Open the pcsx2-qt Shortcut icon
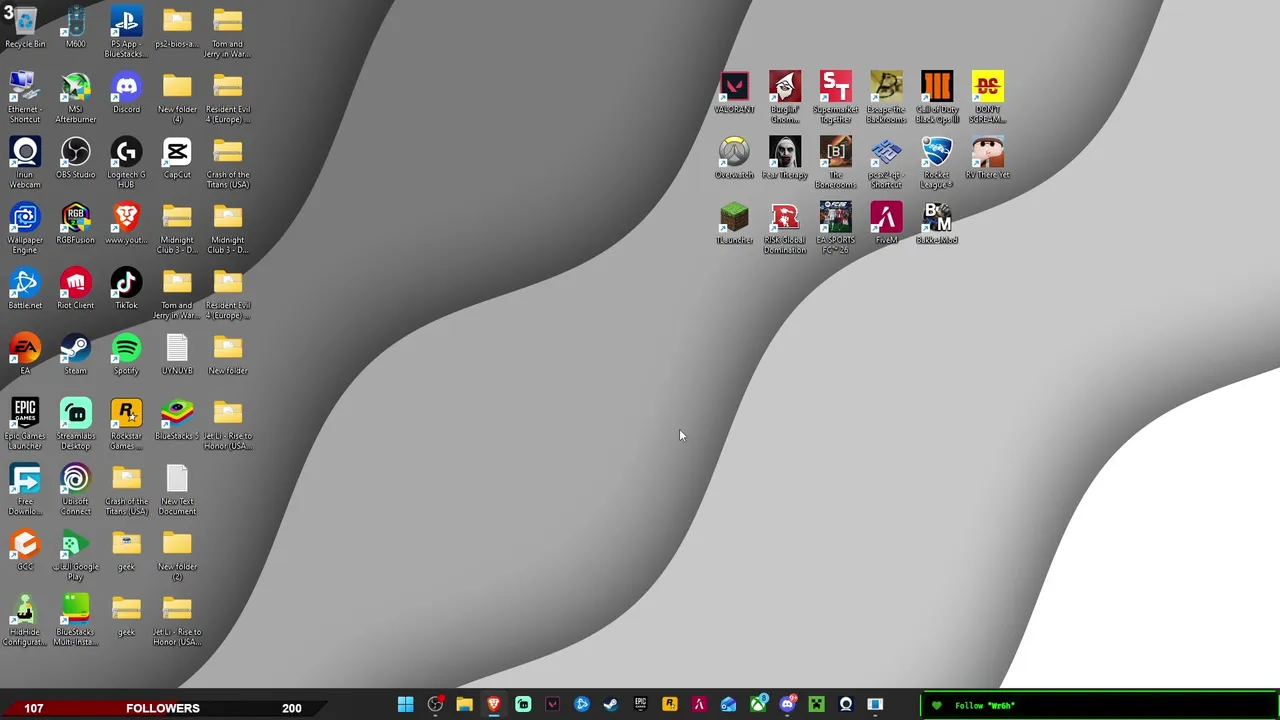This screenshot has width=1280, height=720. click(886, 163)
